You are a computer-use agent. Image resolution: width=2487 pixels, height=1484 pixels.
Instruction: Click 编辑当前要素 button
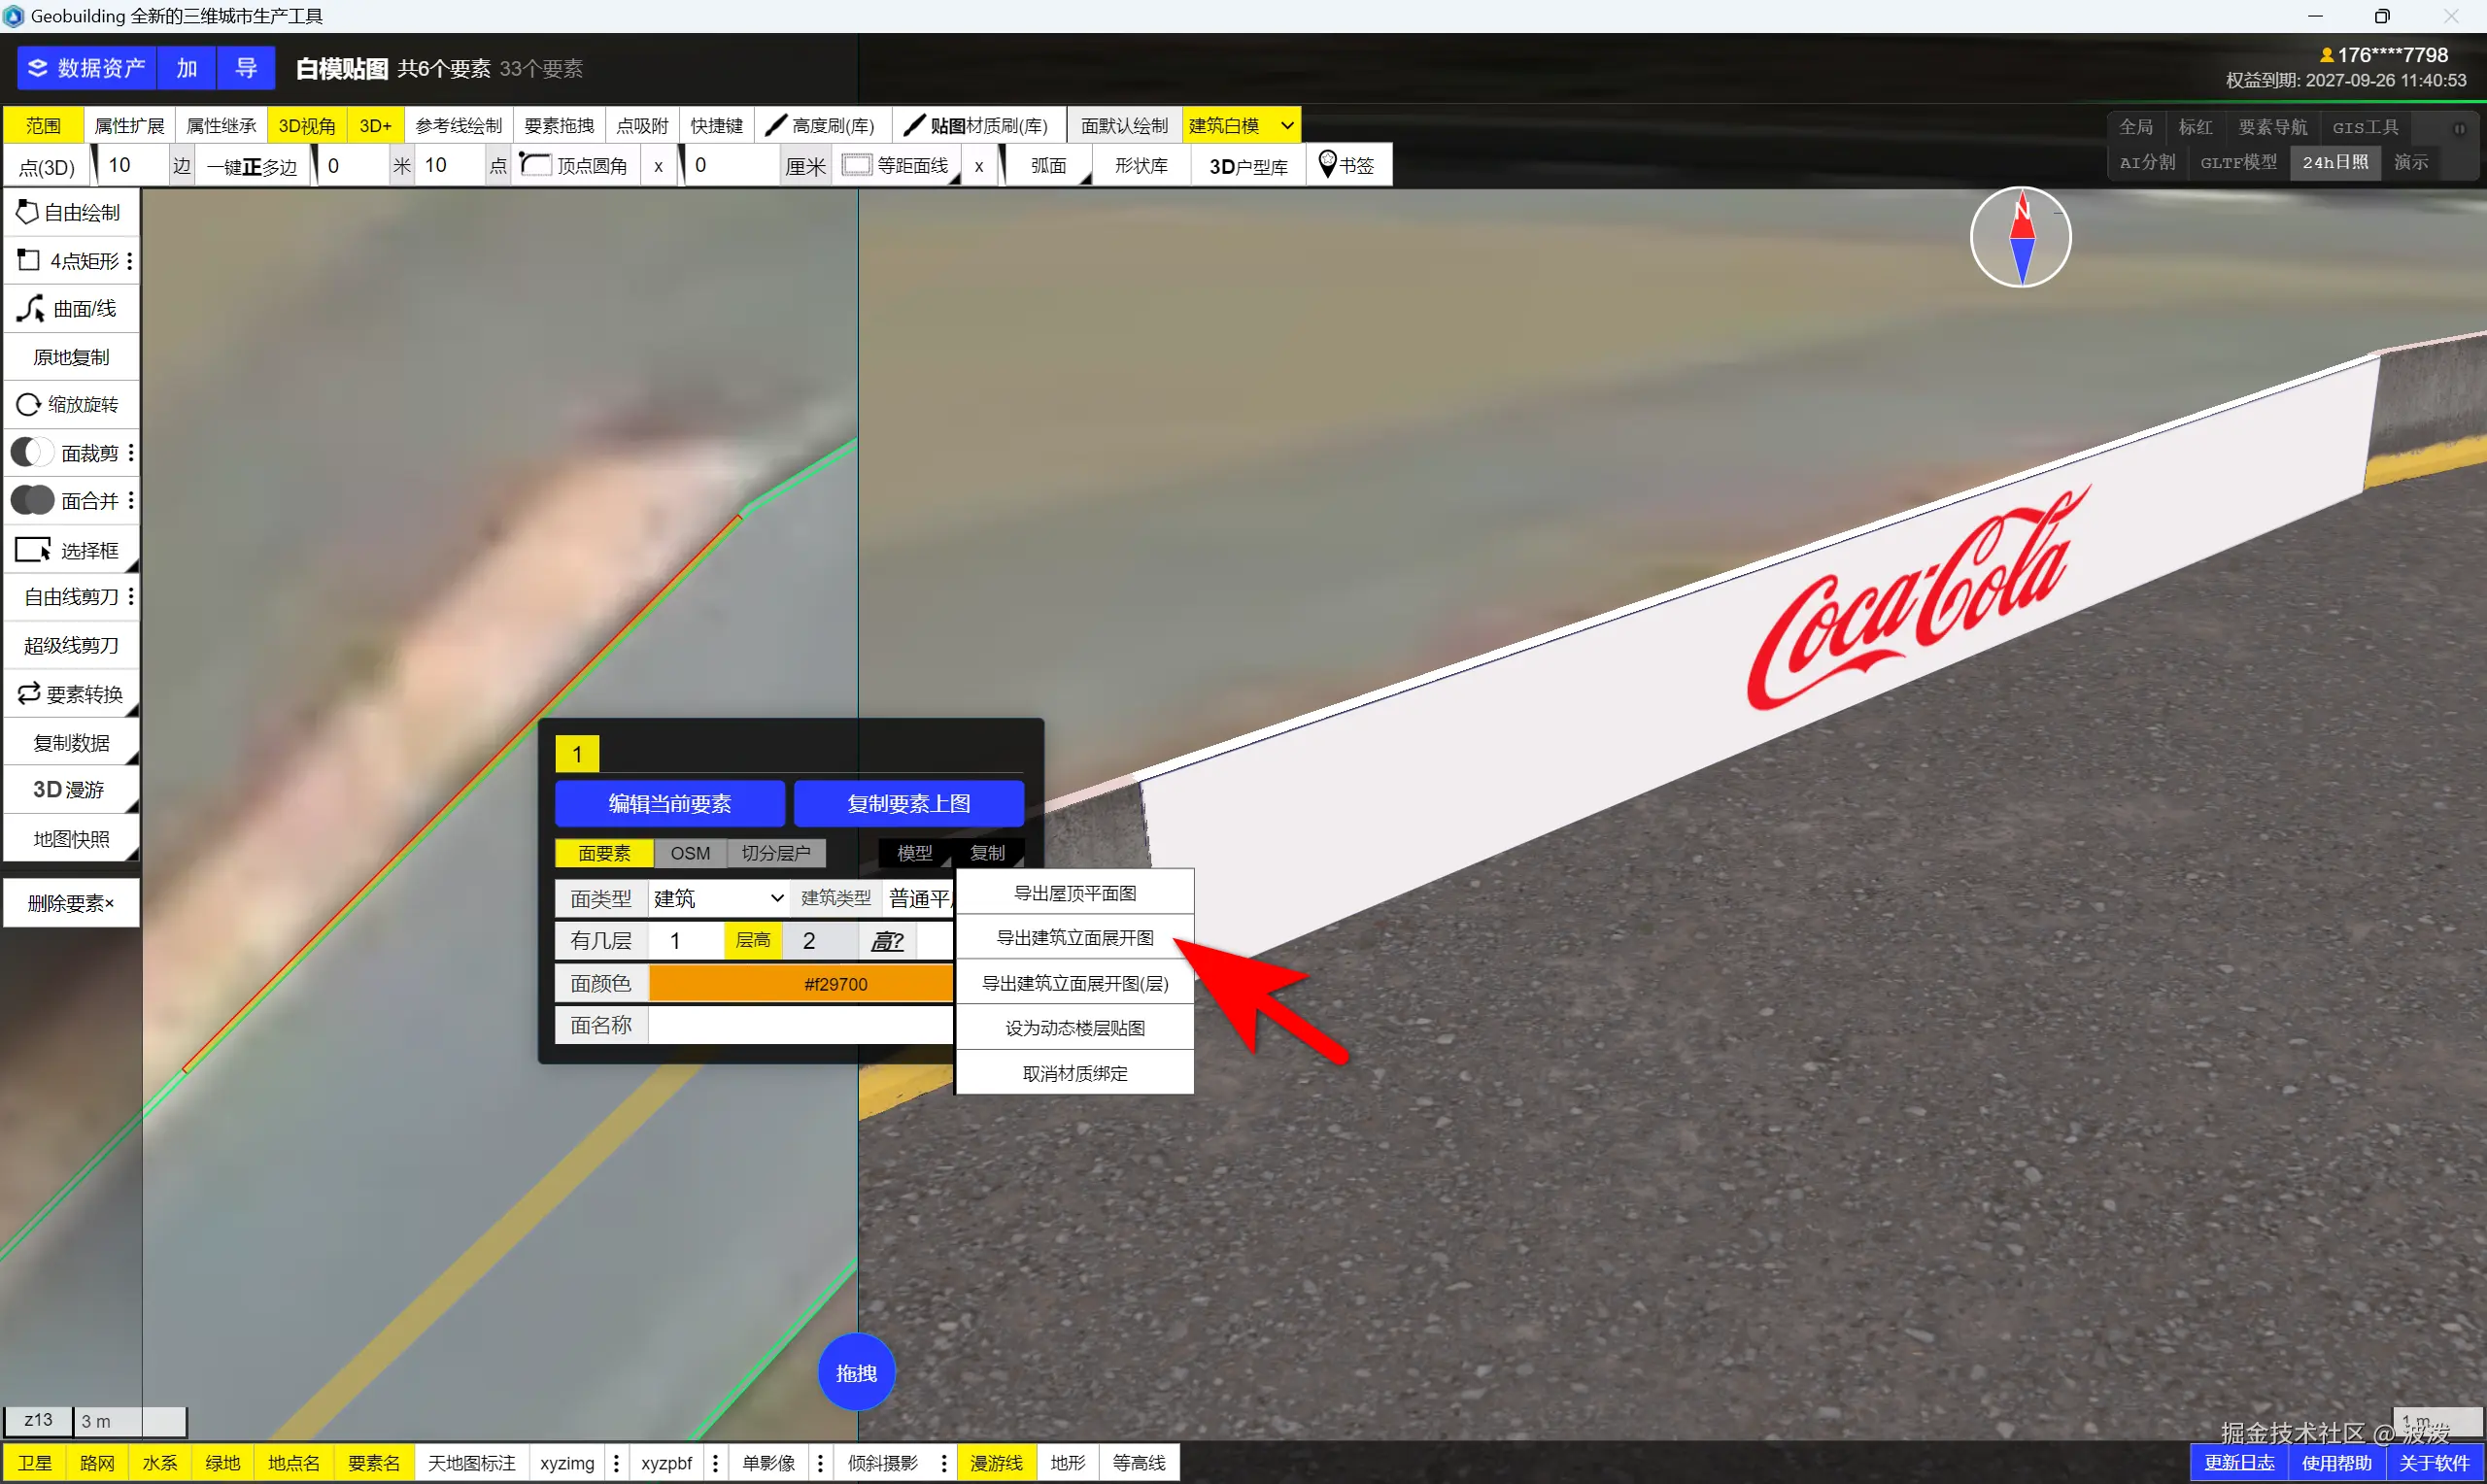tap(669, 804)
